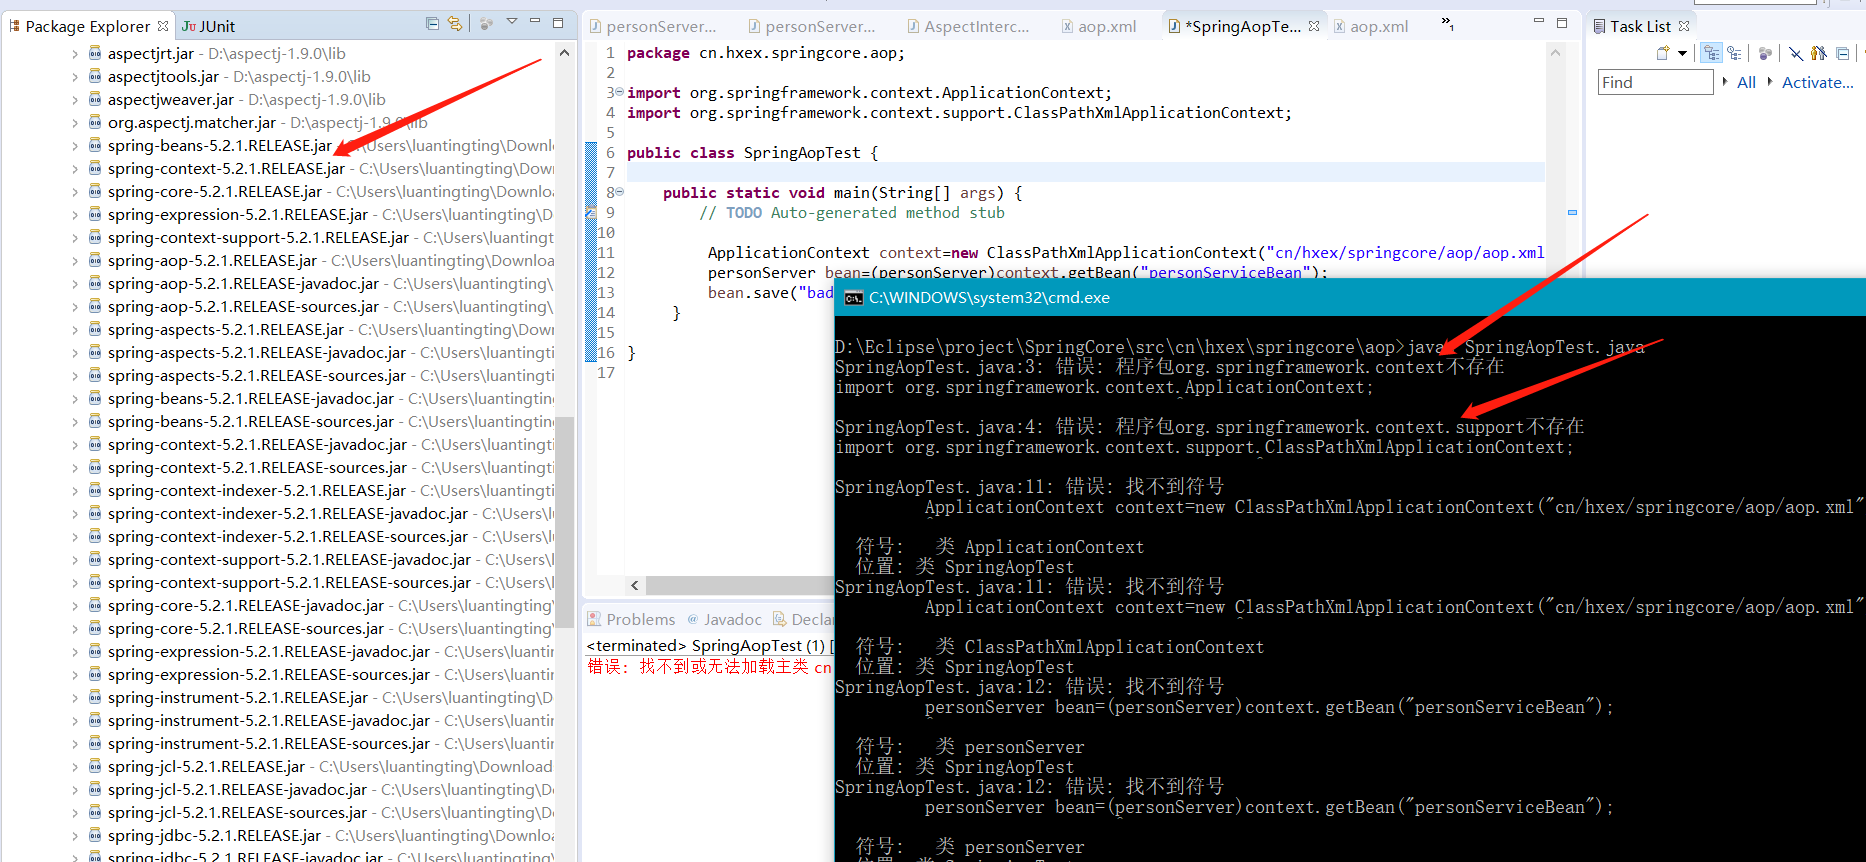
Task: Toggle Link with Editor in Package Explorer
Action: (x=455, y=24)
